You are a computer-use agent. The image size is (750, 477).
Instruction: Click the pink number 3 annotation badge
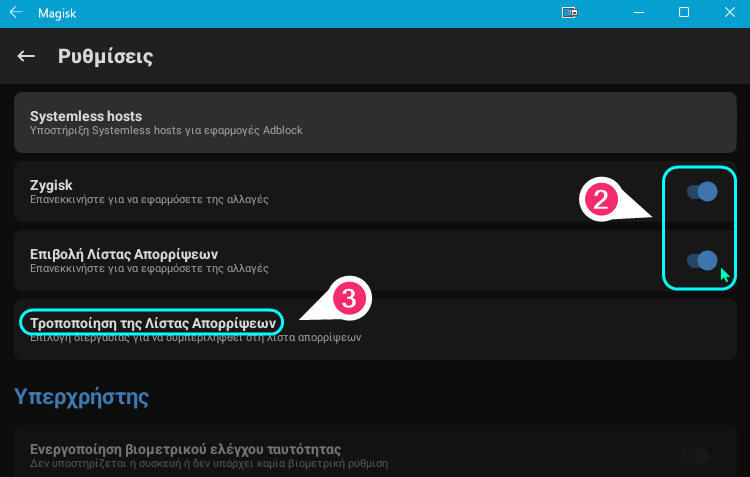coord(349,299)
